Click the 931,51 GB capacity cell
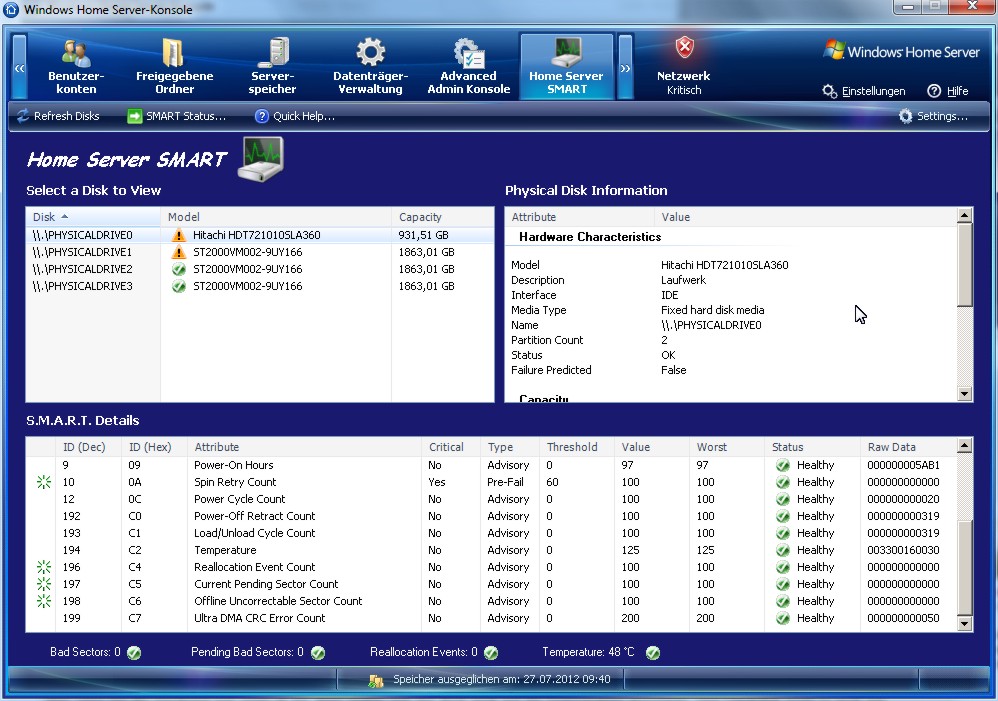The image size is (998, 701). 423,235
